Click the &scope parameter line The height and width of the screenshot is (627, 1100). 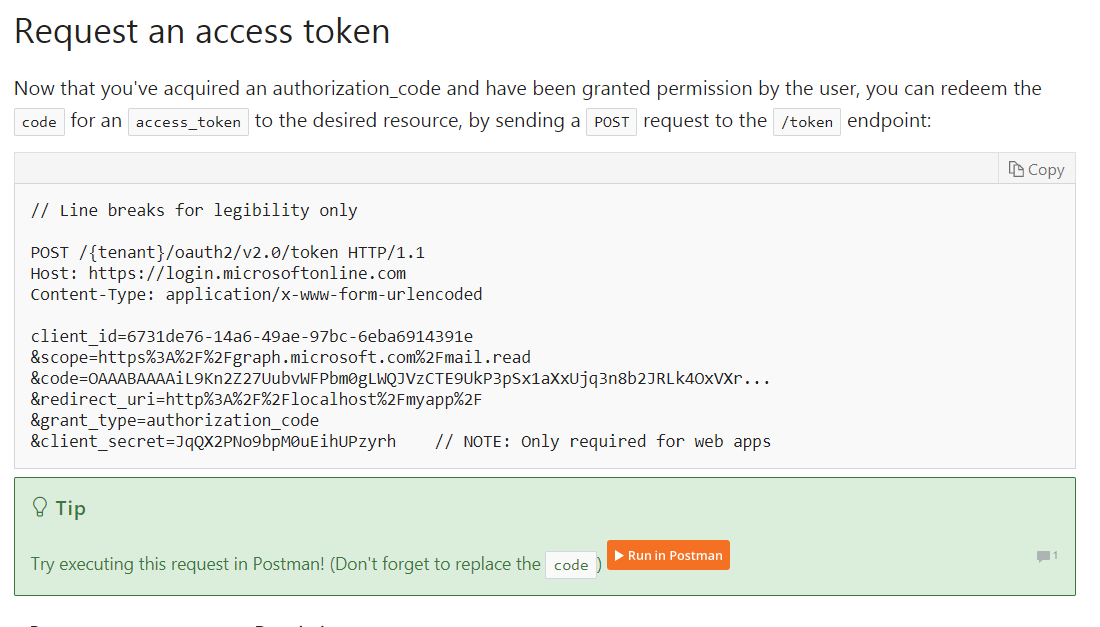coord(281,357)
